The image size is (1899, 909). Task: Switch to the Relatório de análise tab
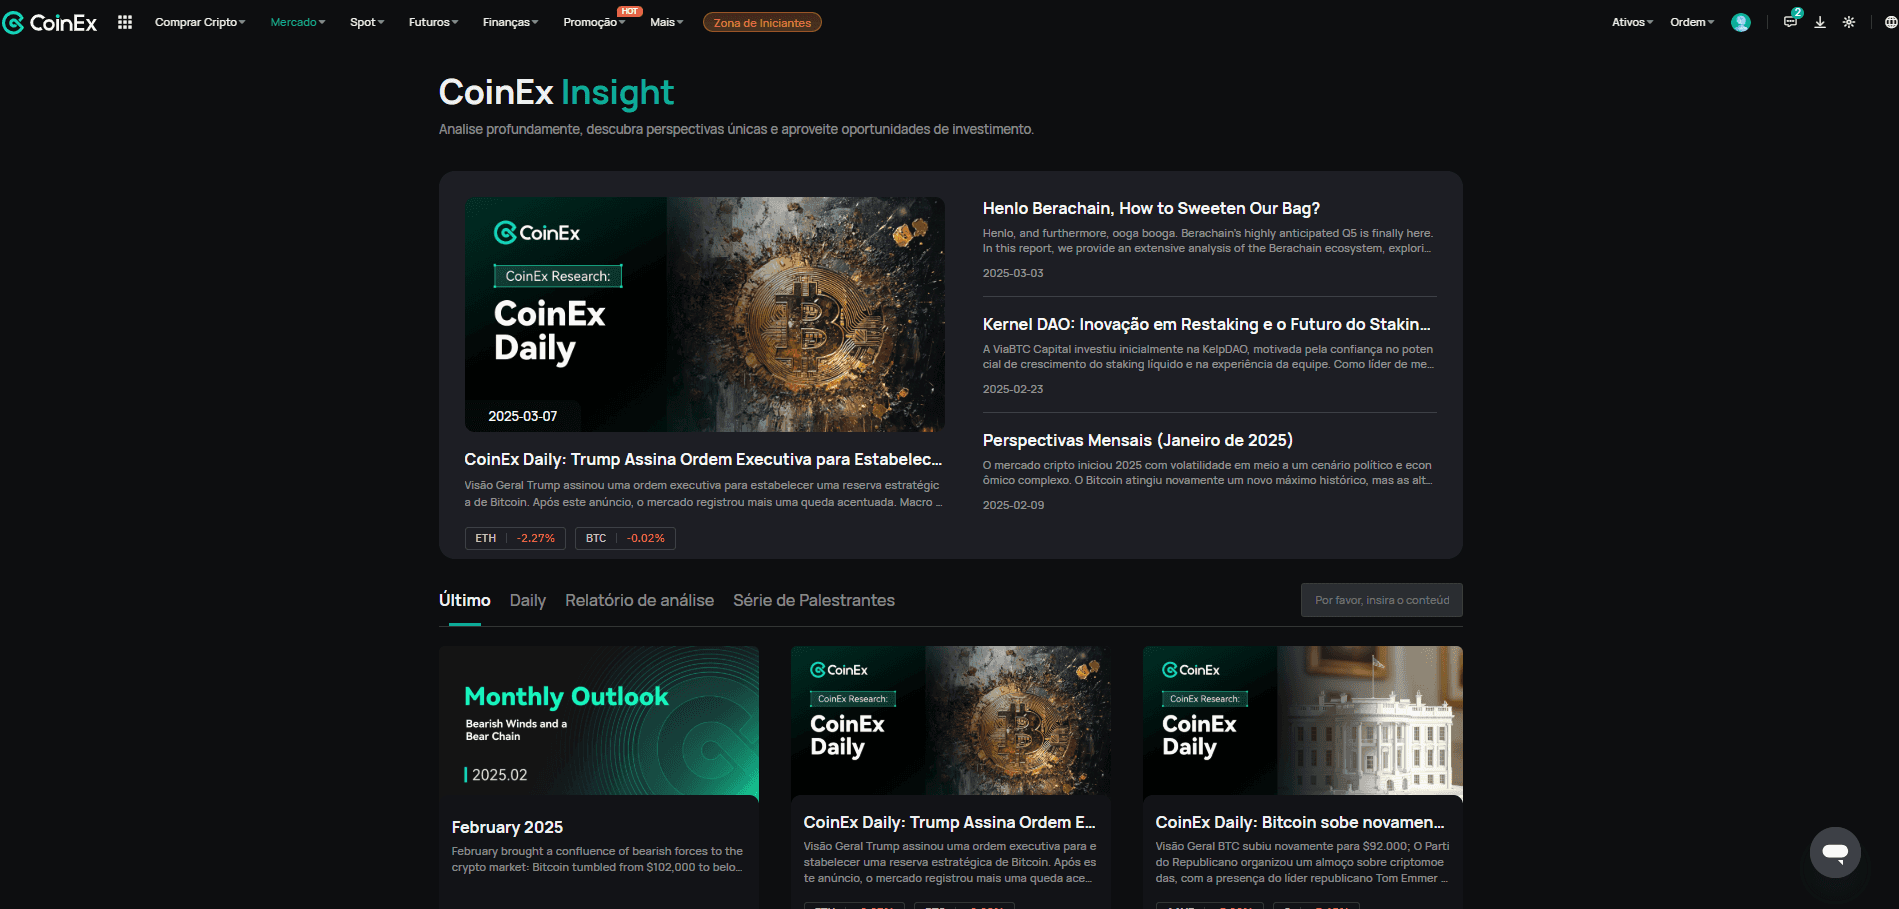(639, 600)
